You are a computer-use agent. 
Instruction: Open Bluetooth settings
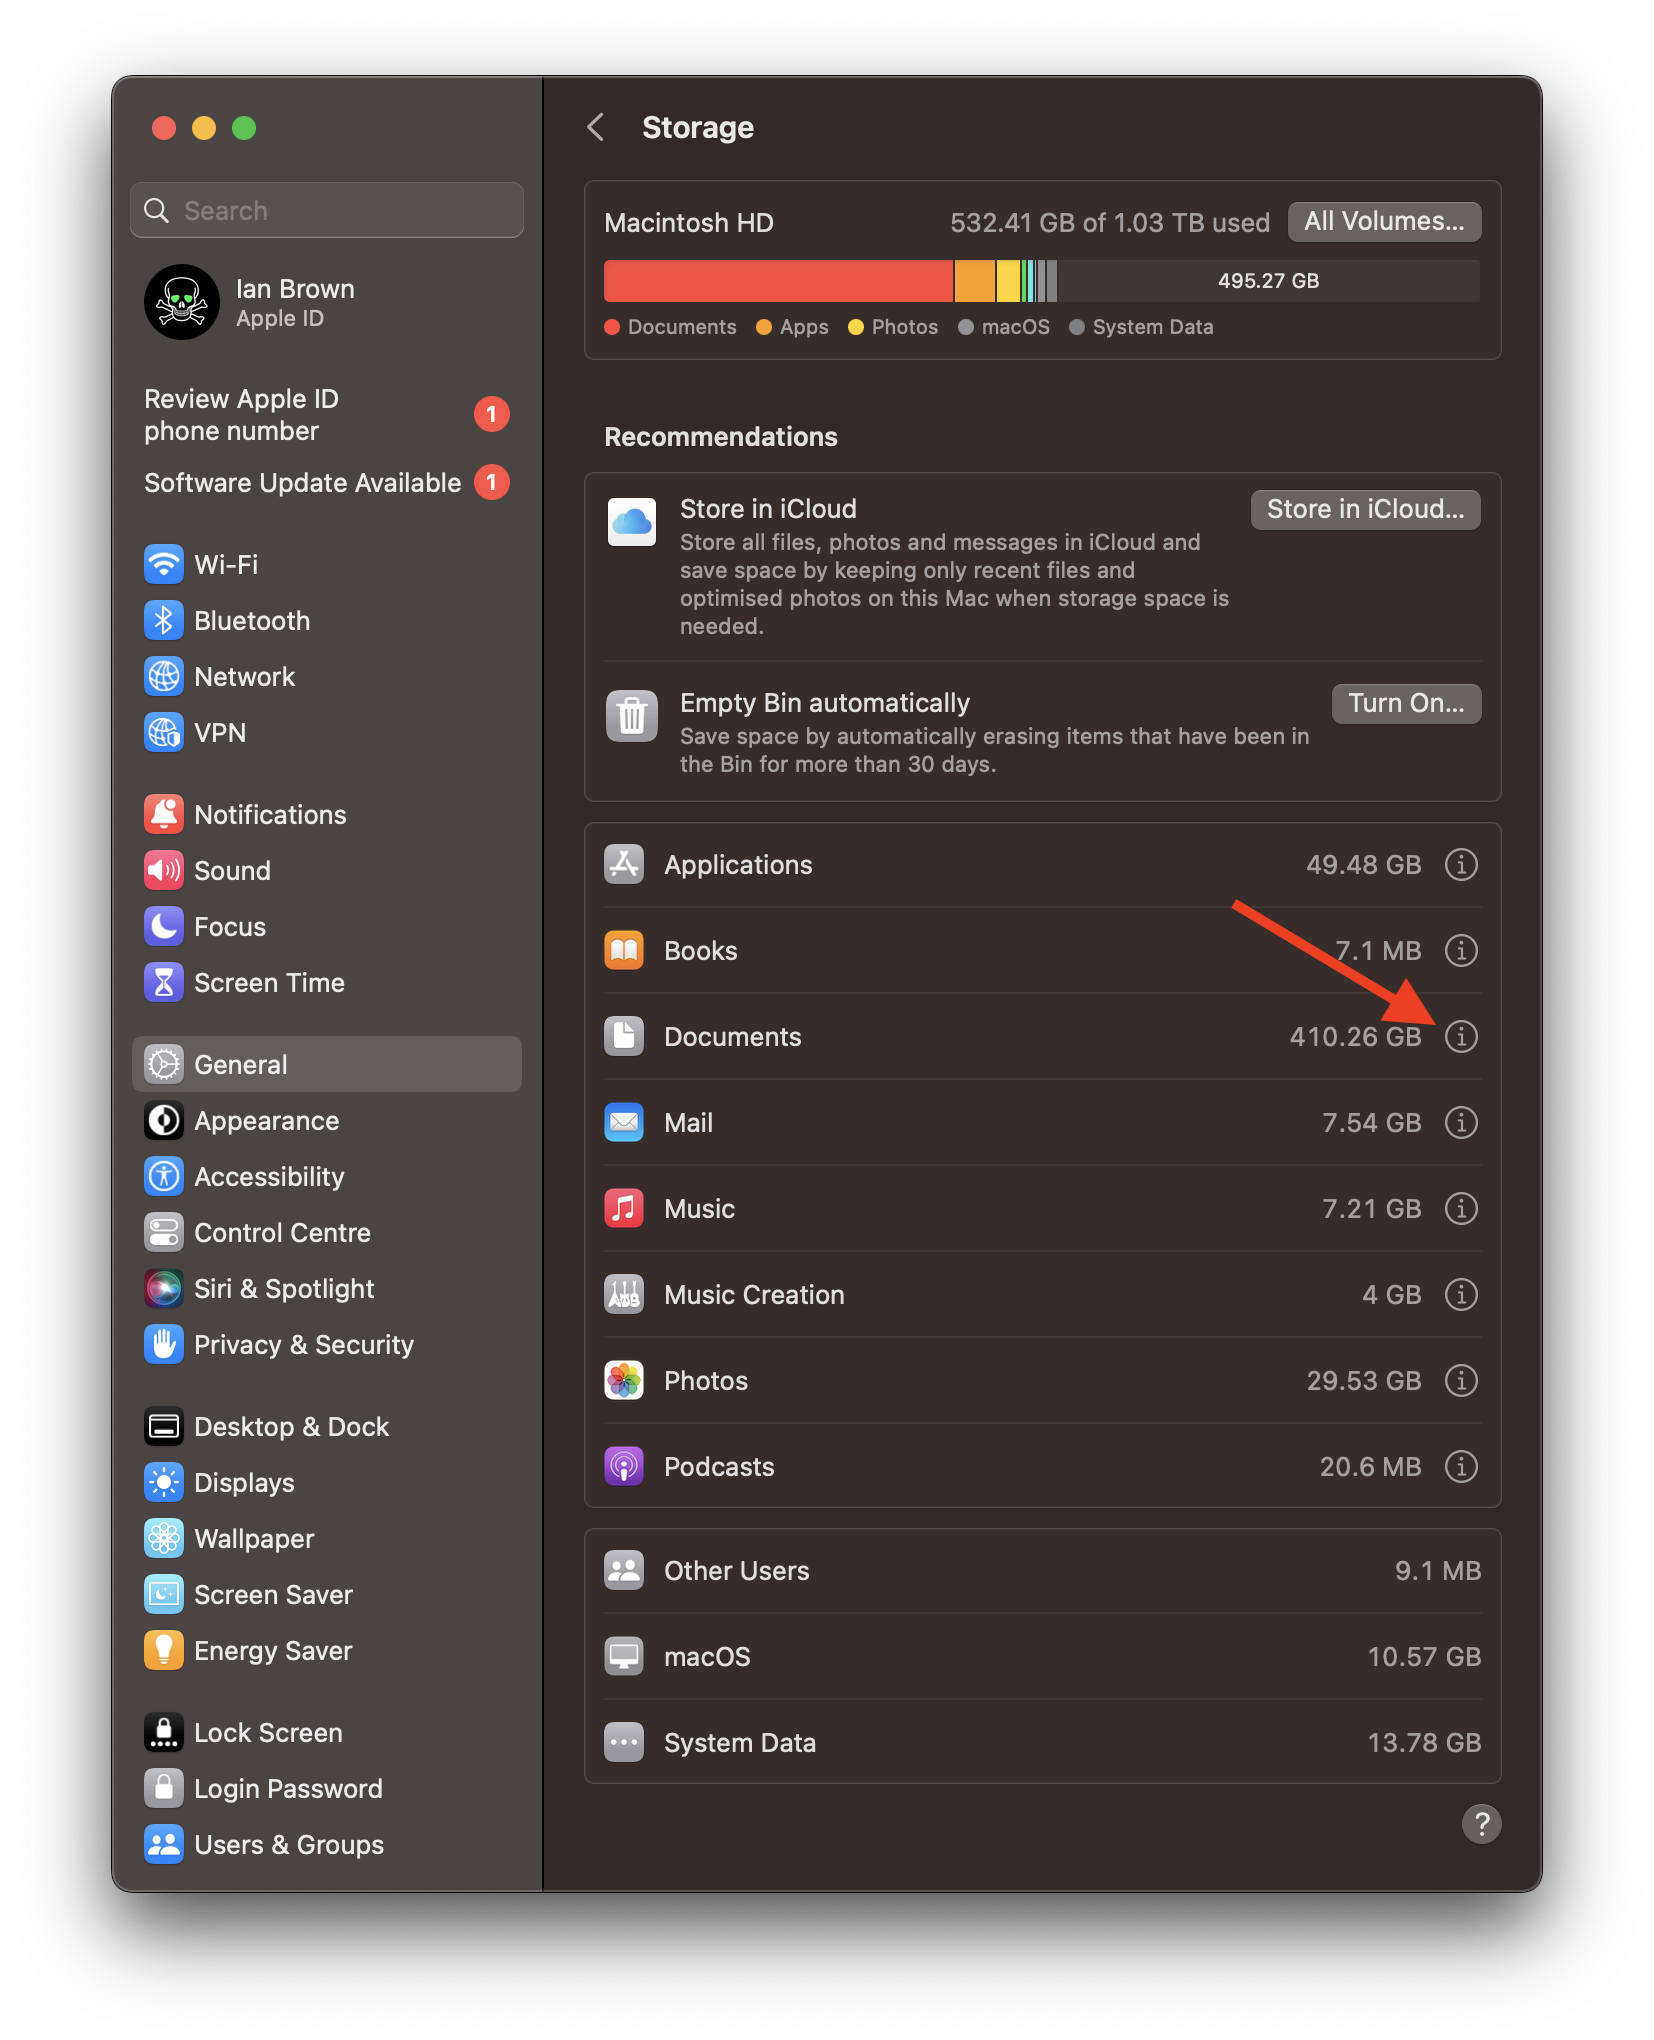[x=326, y=621]
